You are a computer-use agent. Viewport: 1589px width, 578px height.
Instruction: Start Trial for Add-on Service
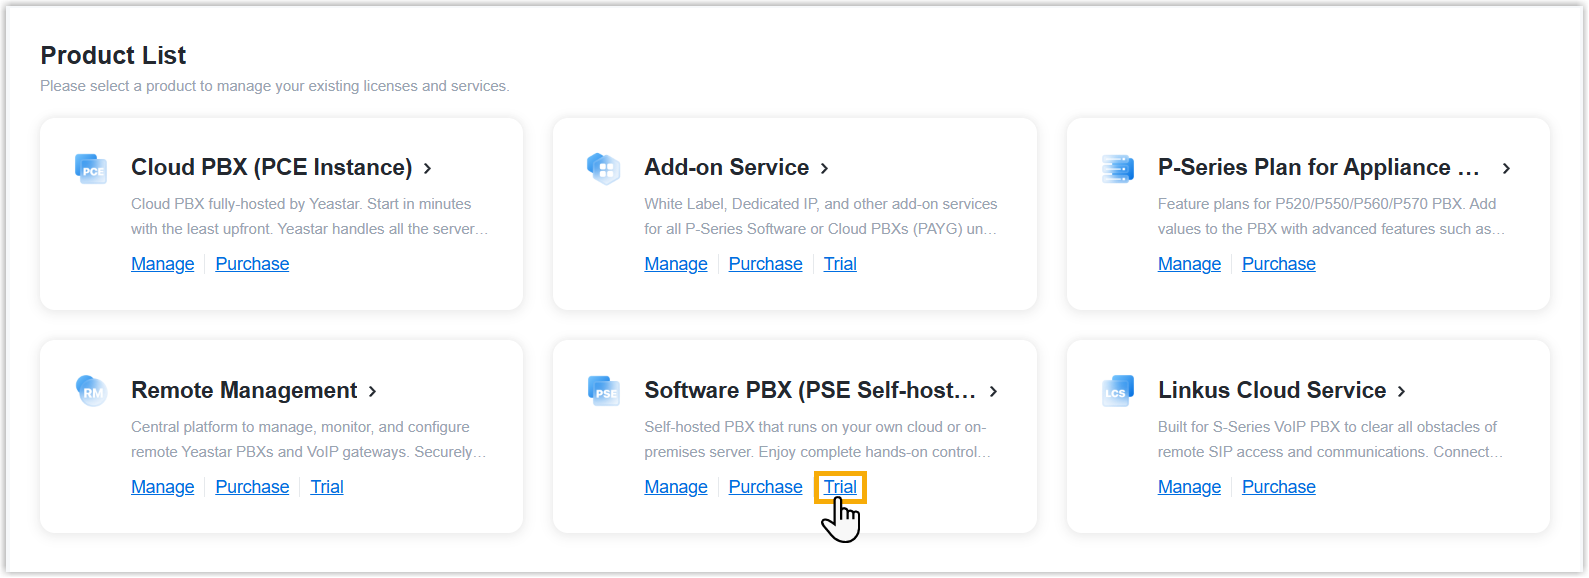[840, 264]
